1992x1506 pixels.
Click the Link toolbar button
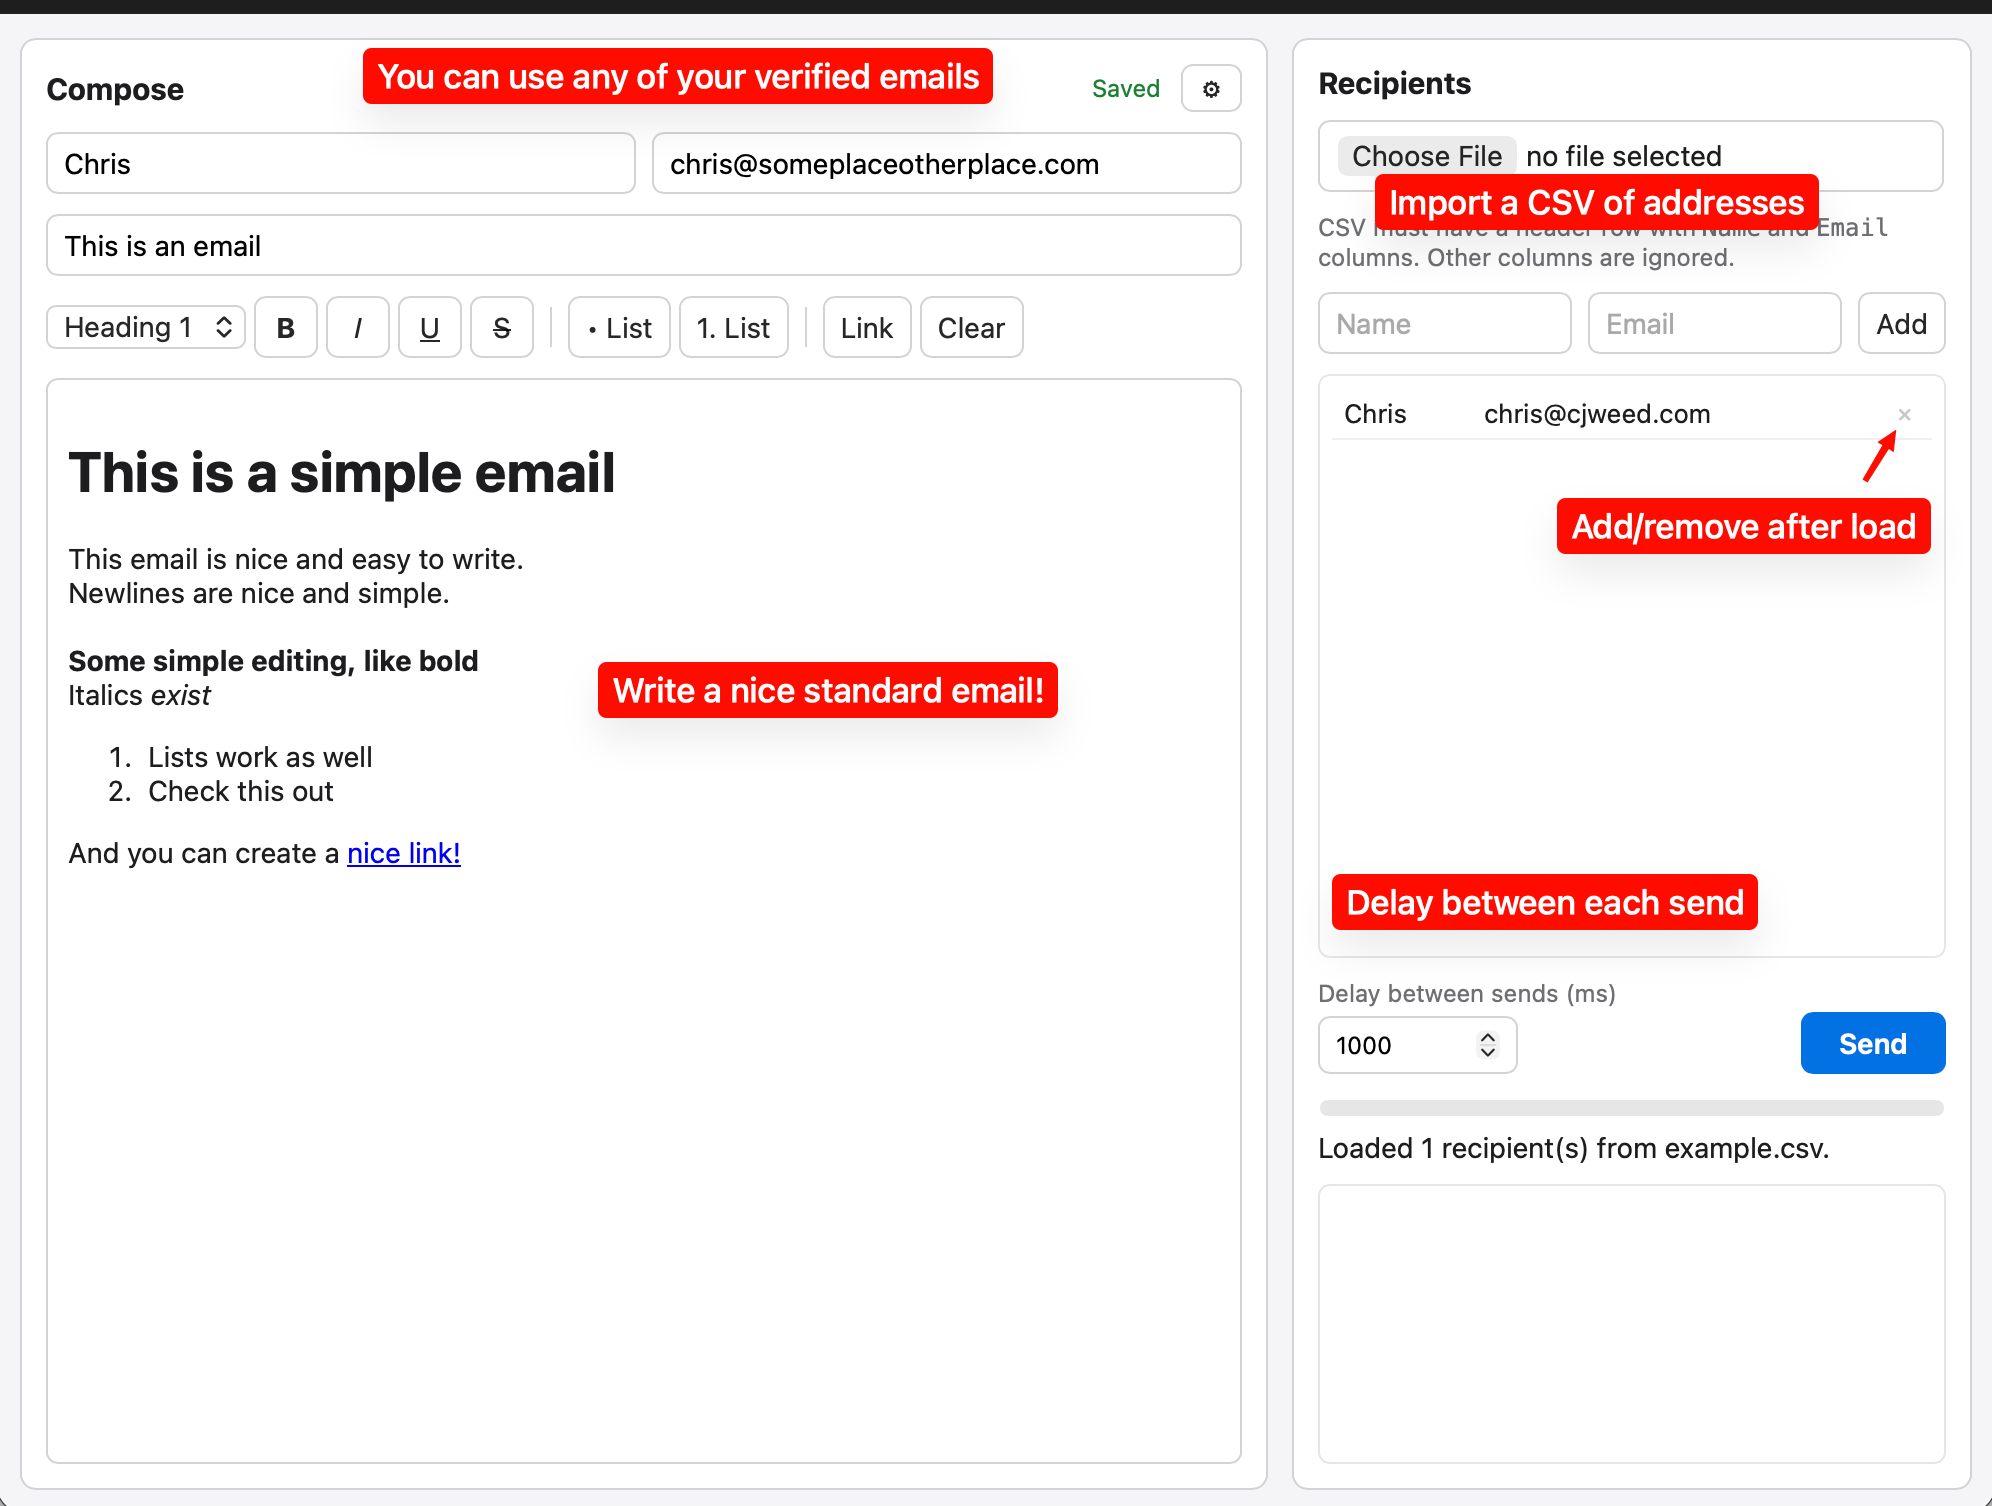(867, 327)
